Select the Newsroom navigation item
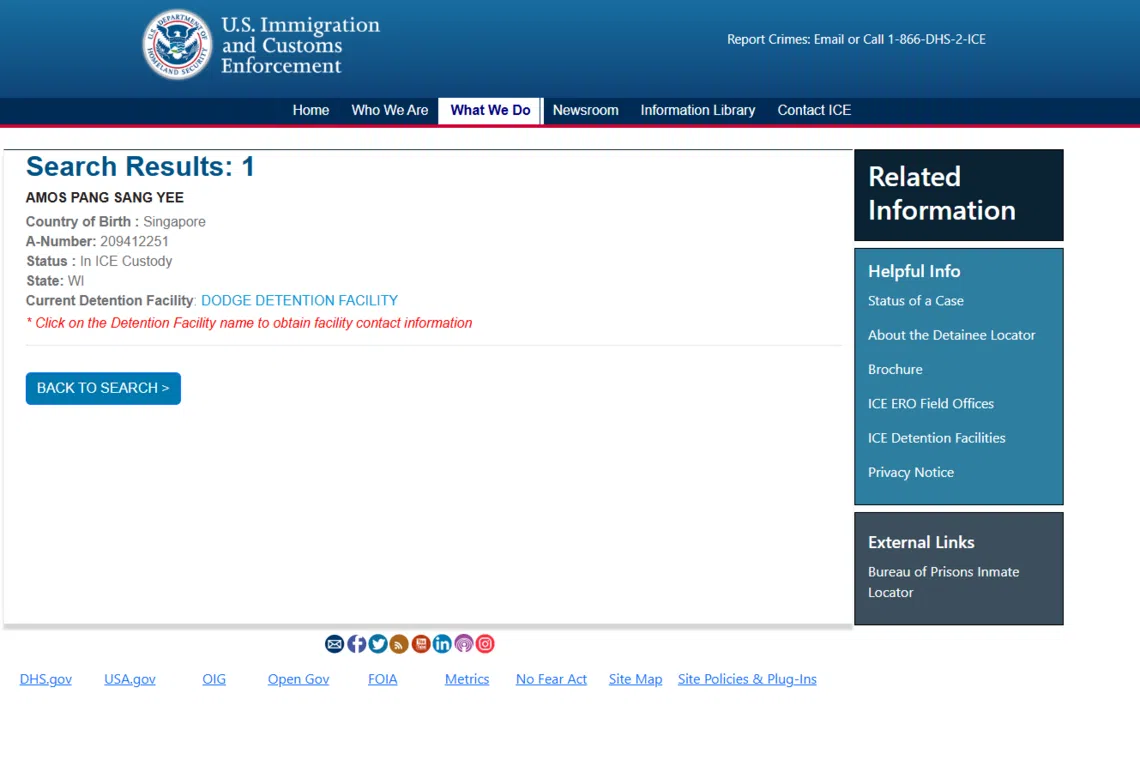Image resolution: width=1140 pixels, height=760 pixels. point(585,110)
